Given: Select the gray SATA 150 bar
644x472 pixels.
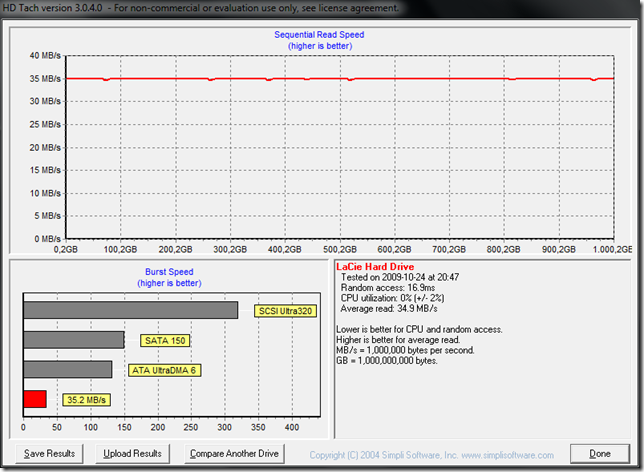Looking at the screenshot, I should click(x=73, y=340).
